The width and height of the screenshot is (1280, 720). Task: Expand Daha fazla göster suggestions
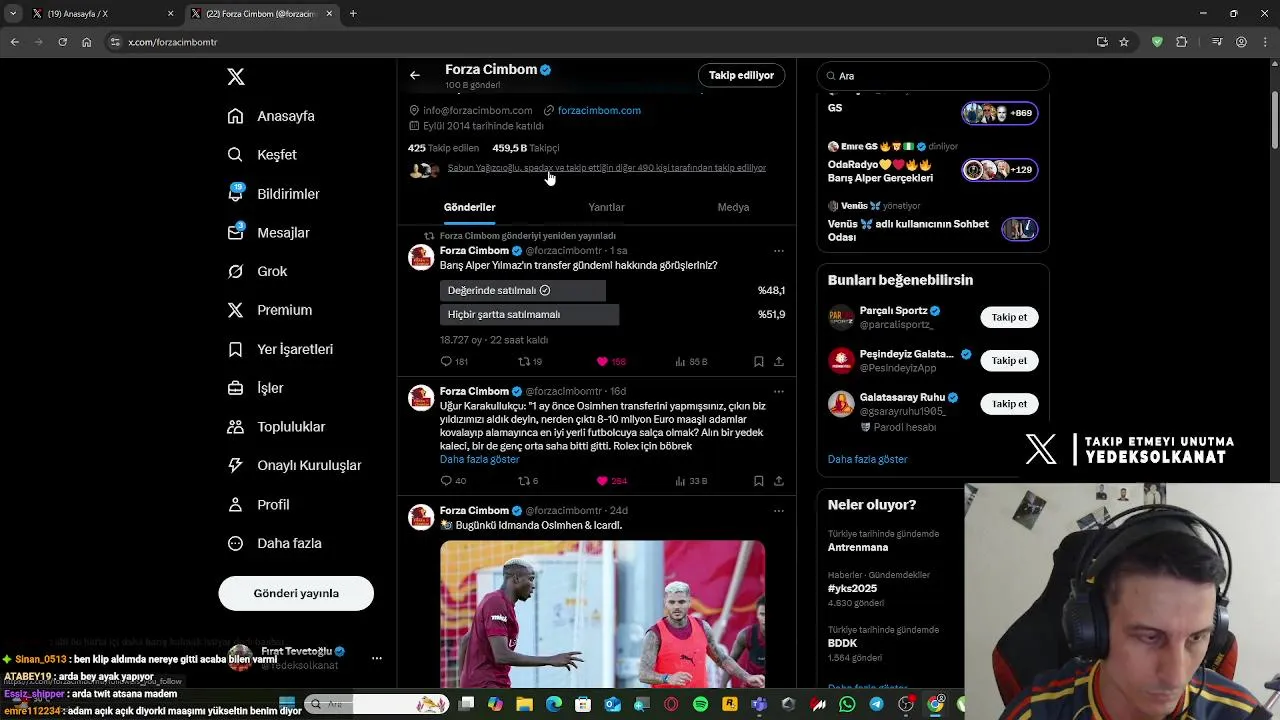pos(868,459)
